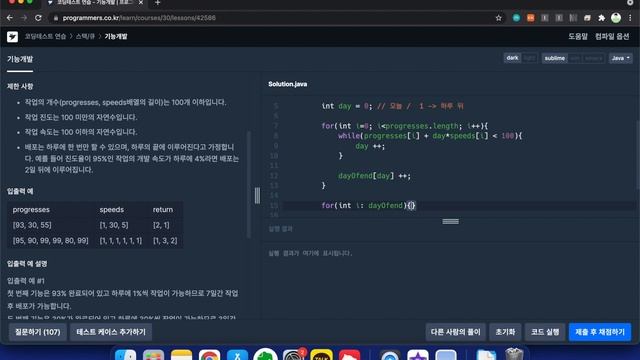Open the Chrome profile avatar
This screenshot has width=640, height=360.
coord(616,18)
